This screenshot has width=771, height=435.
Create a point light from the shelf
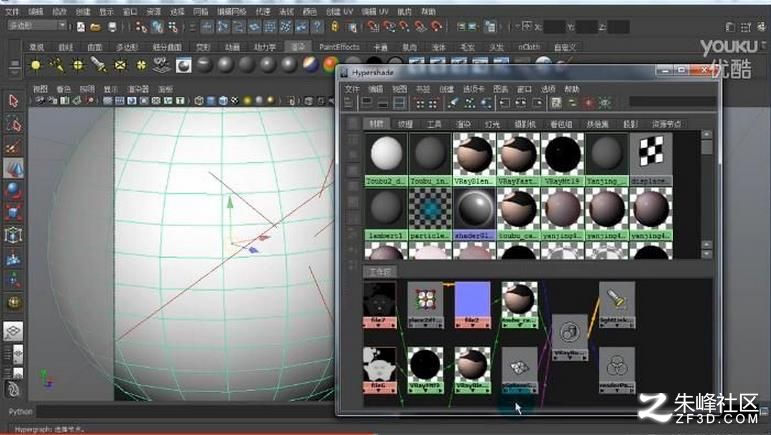[78, 65]
